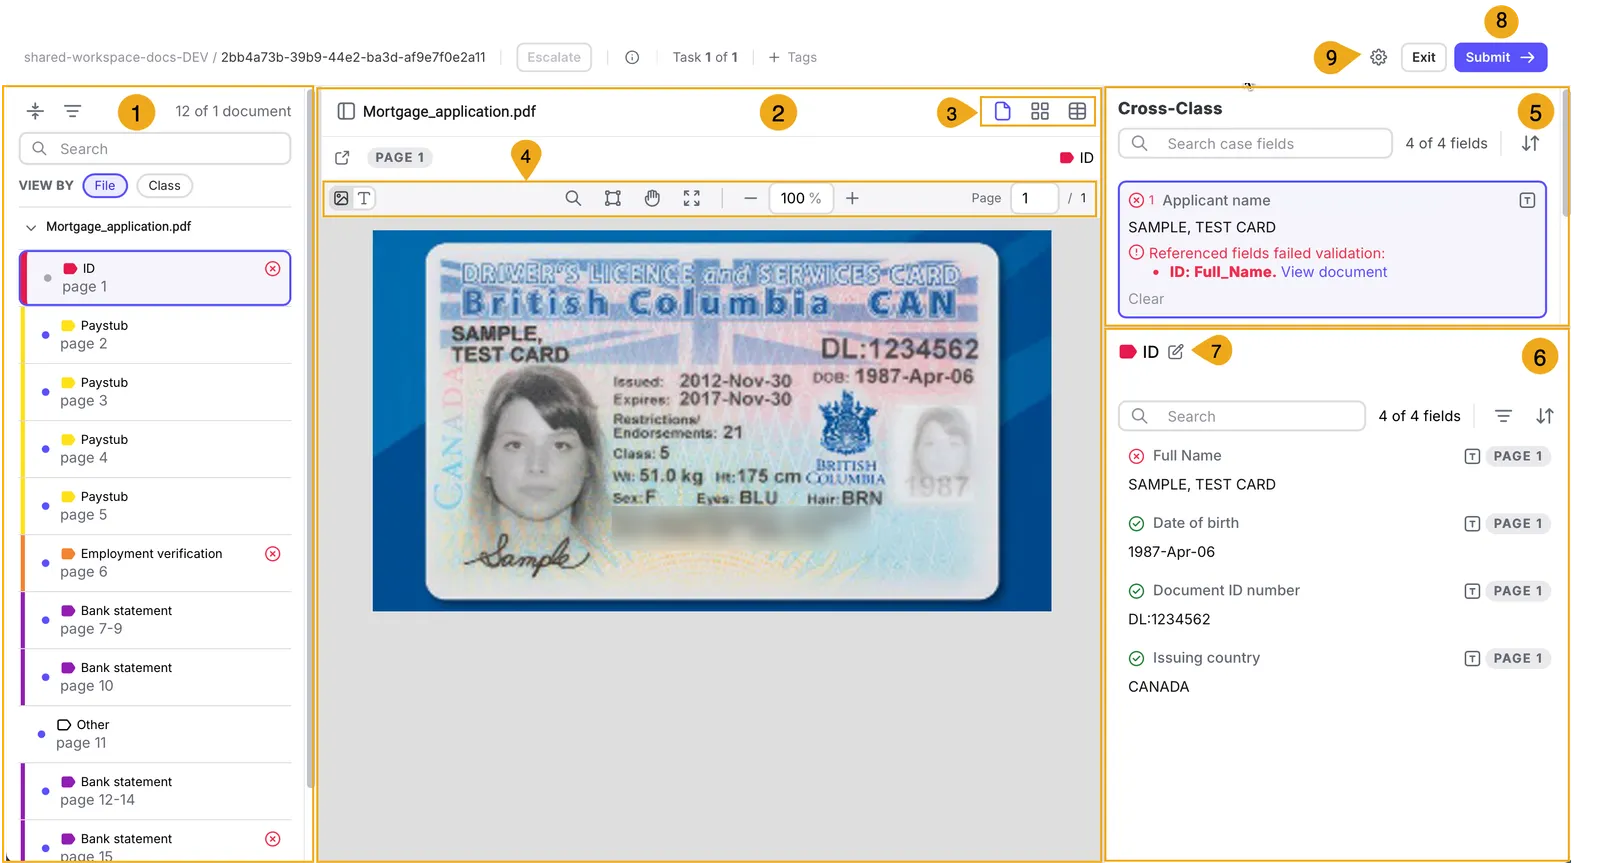Screen dimensions: 1600x865
Task: Open Bank statement page 7-9
Action: (x=156, y=619)
